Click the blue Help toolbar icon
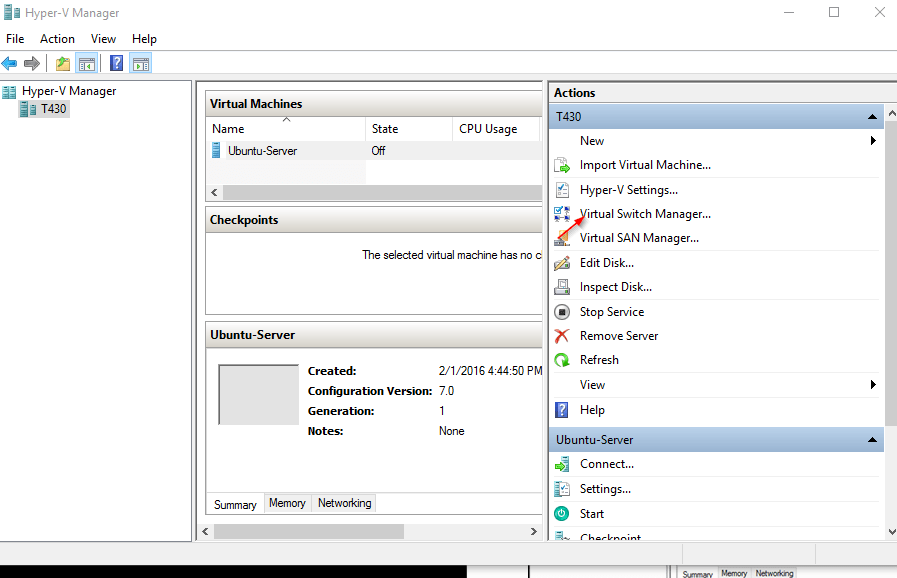This screenshot has height=578, width=897. (117, 63)
